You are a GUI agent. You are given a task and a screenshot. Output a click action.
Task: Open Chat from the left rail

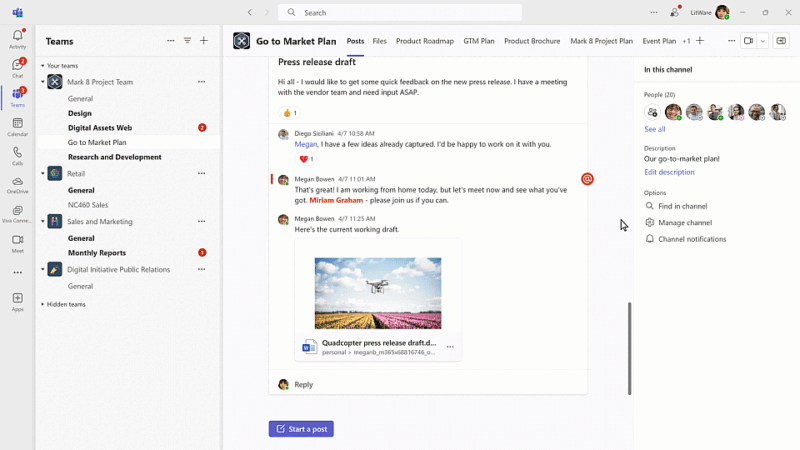click(17, 68)
